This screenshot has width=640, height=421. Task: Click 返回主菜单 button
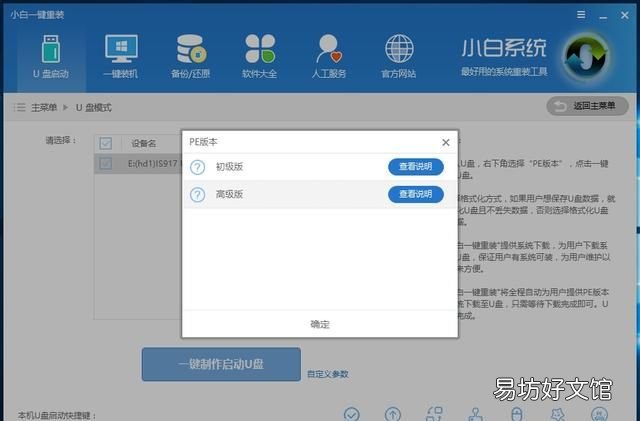pos(587,106)
